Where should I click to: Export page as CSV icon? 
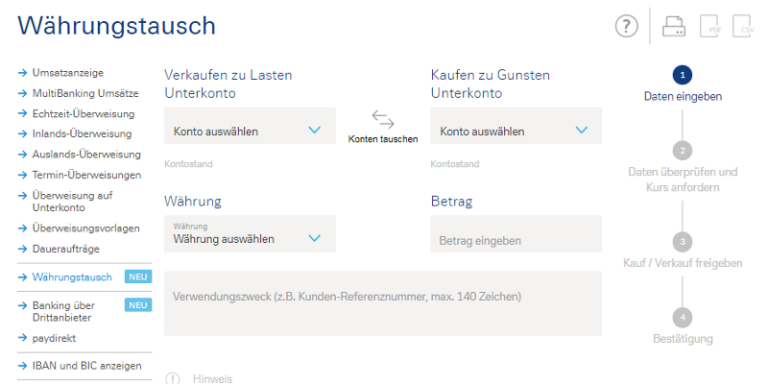(x=744, y=26)
